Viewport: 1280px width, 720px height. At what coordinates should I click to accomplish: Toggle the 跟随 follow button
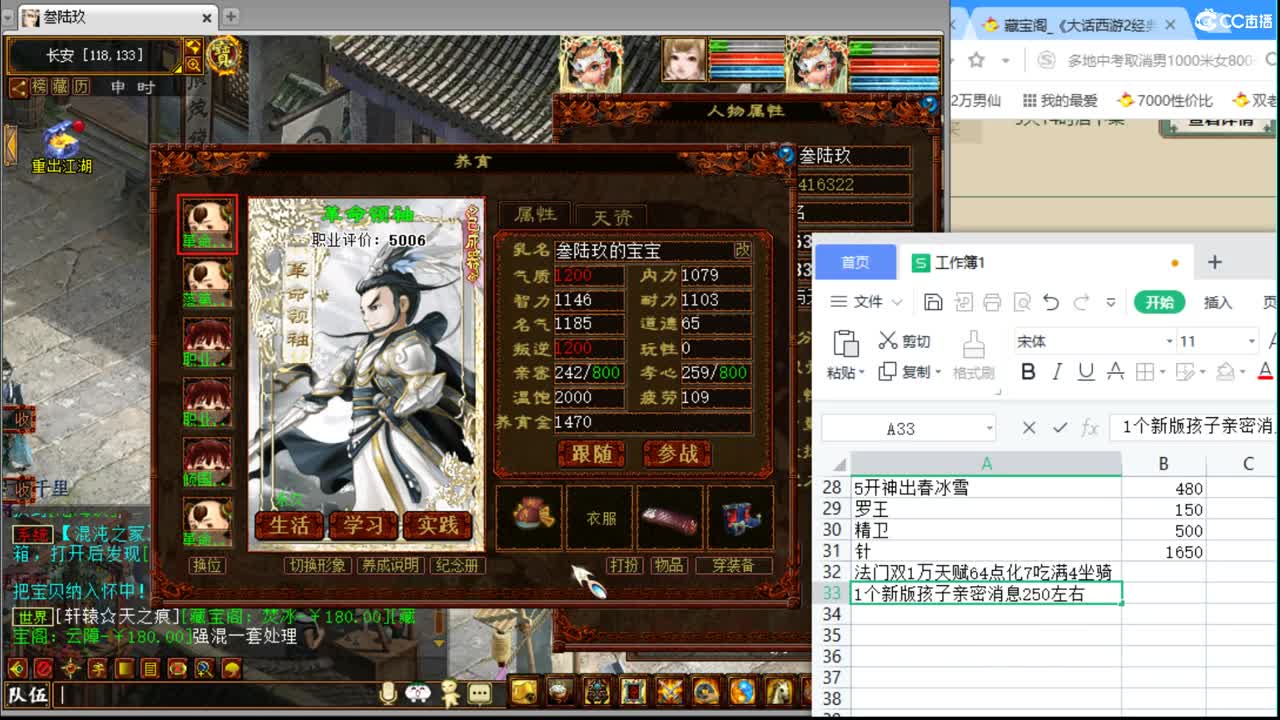591,454
